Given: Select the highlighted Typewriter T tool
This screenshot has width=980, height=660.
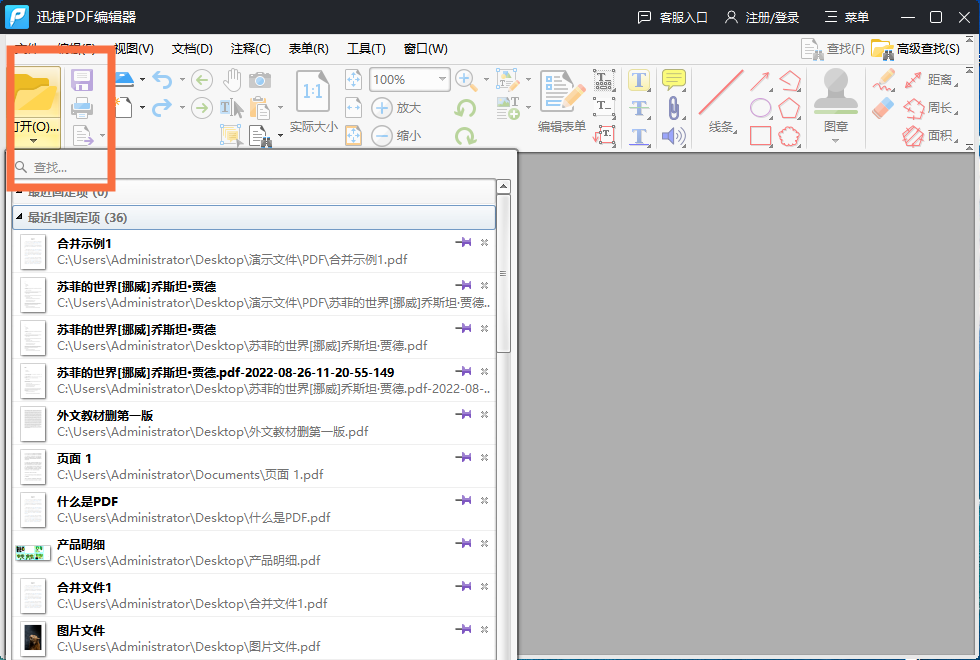Looking at the screenshot, I should [x=639, y=80].
